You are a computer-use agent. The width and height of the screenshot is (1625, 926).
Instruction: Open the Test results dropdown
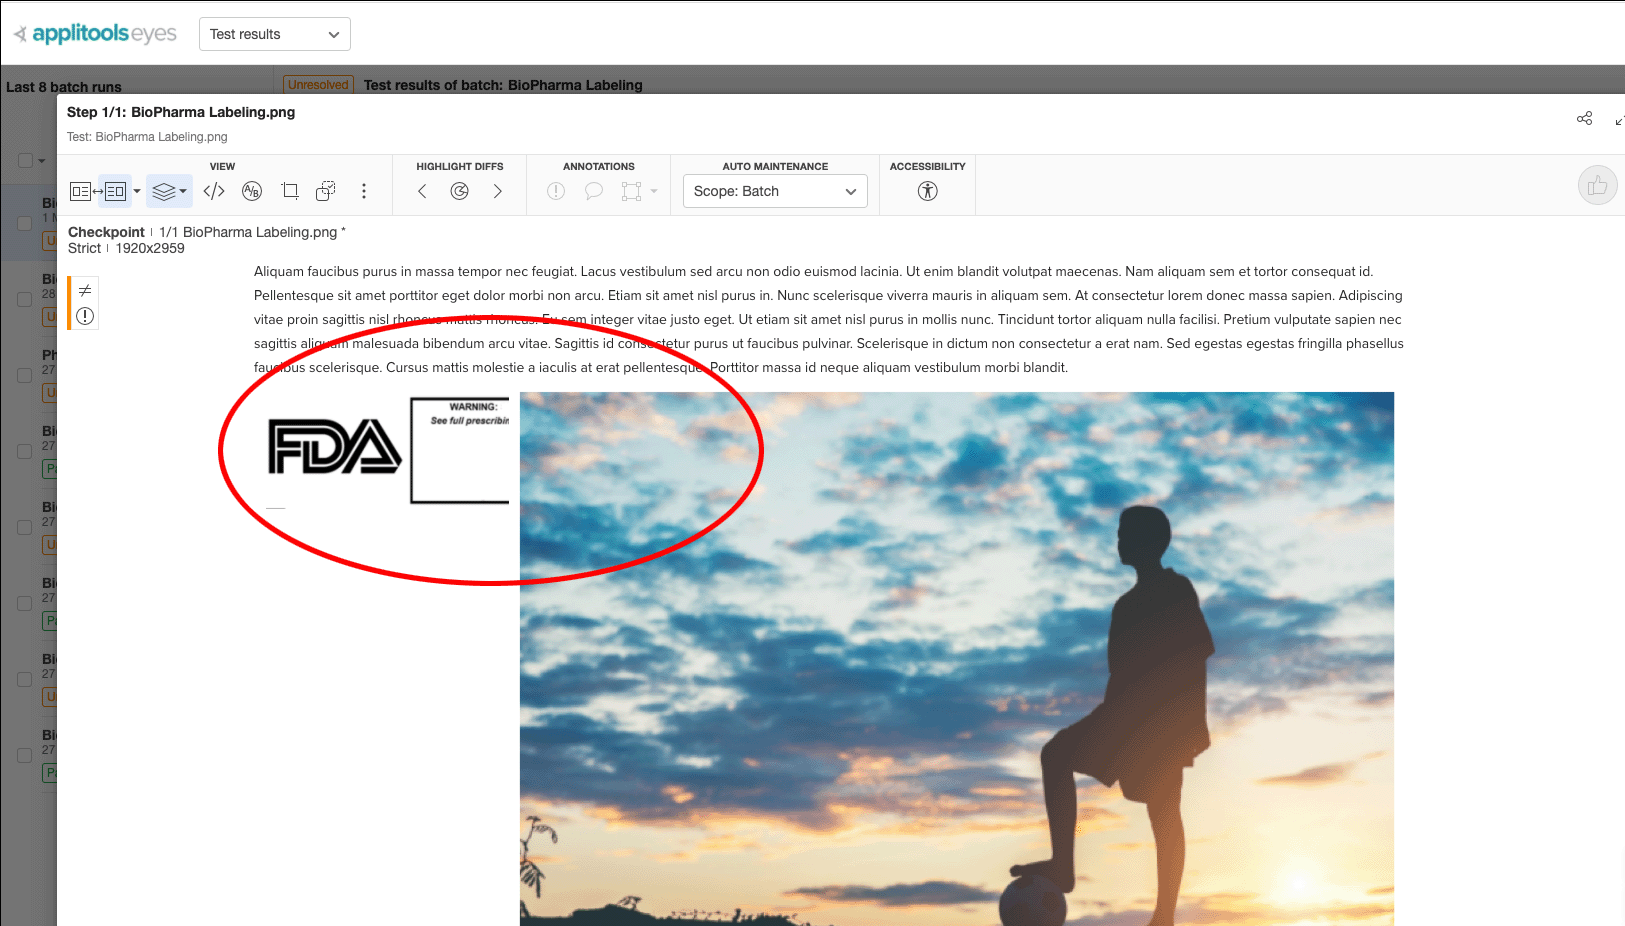click(273, 33)
